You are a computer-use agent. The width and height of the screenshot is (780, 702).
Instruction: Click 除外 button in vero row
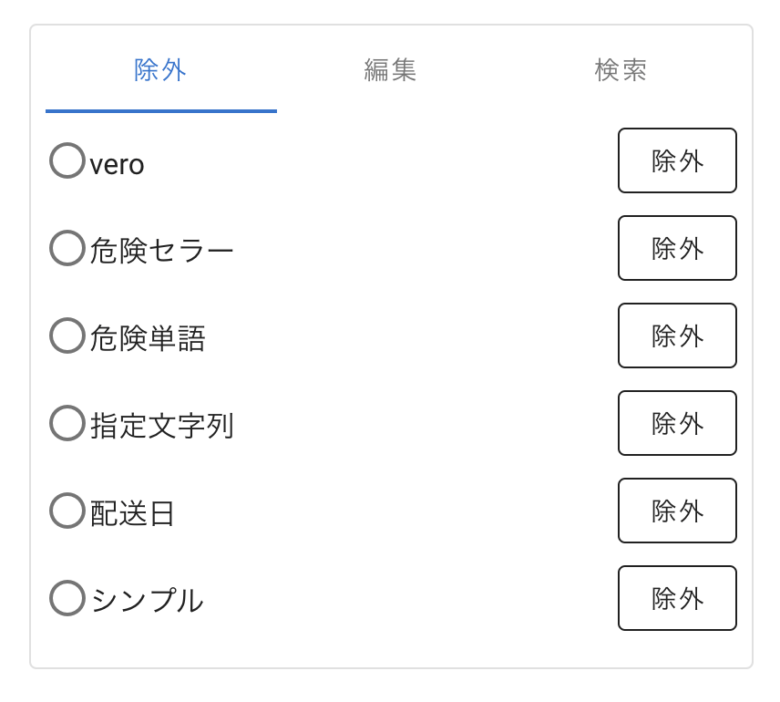click(677, 161)
